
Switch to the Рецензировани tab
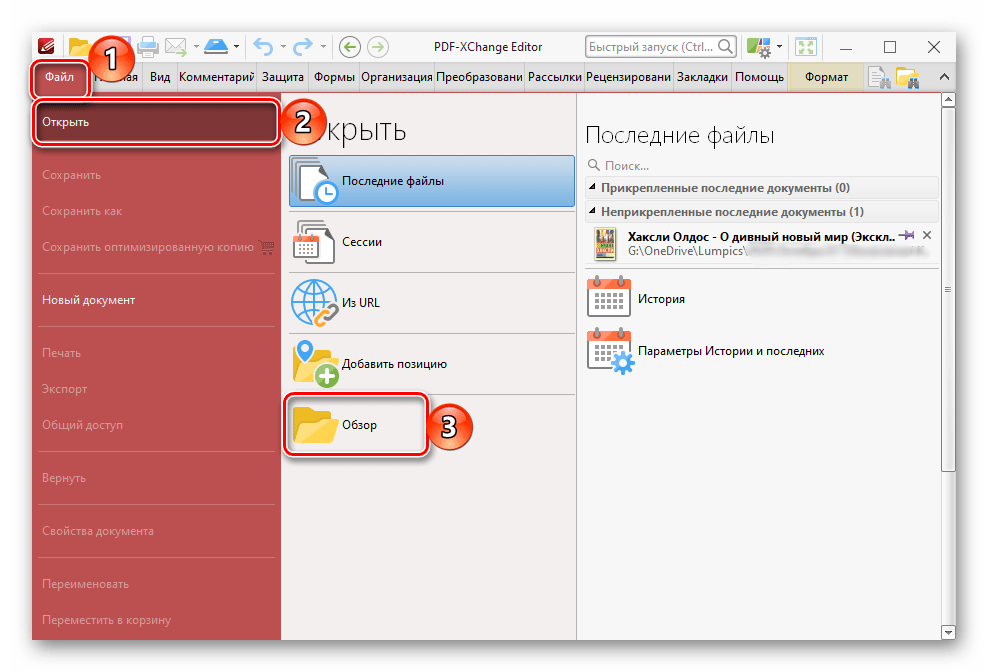628,77
